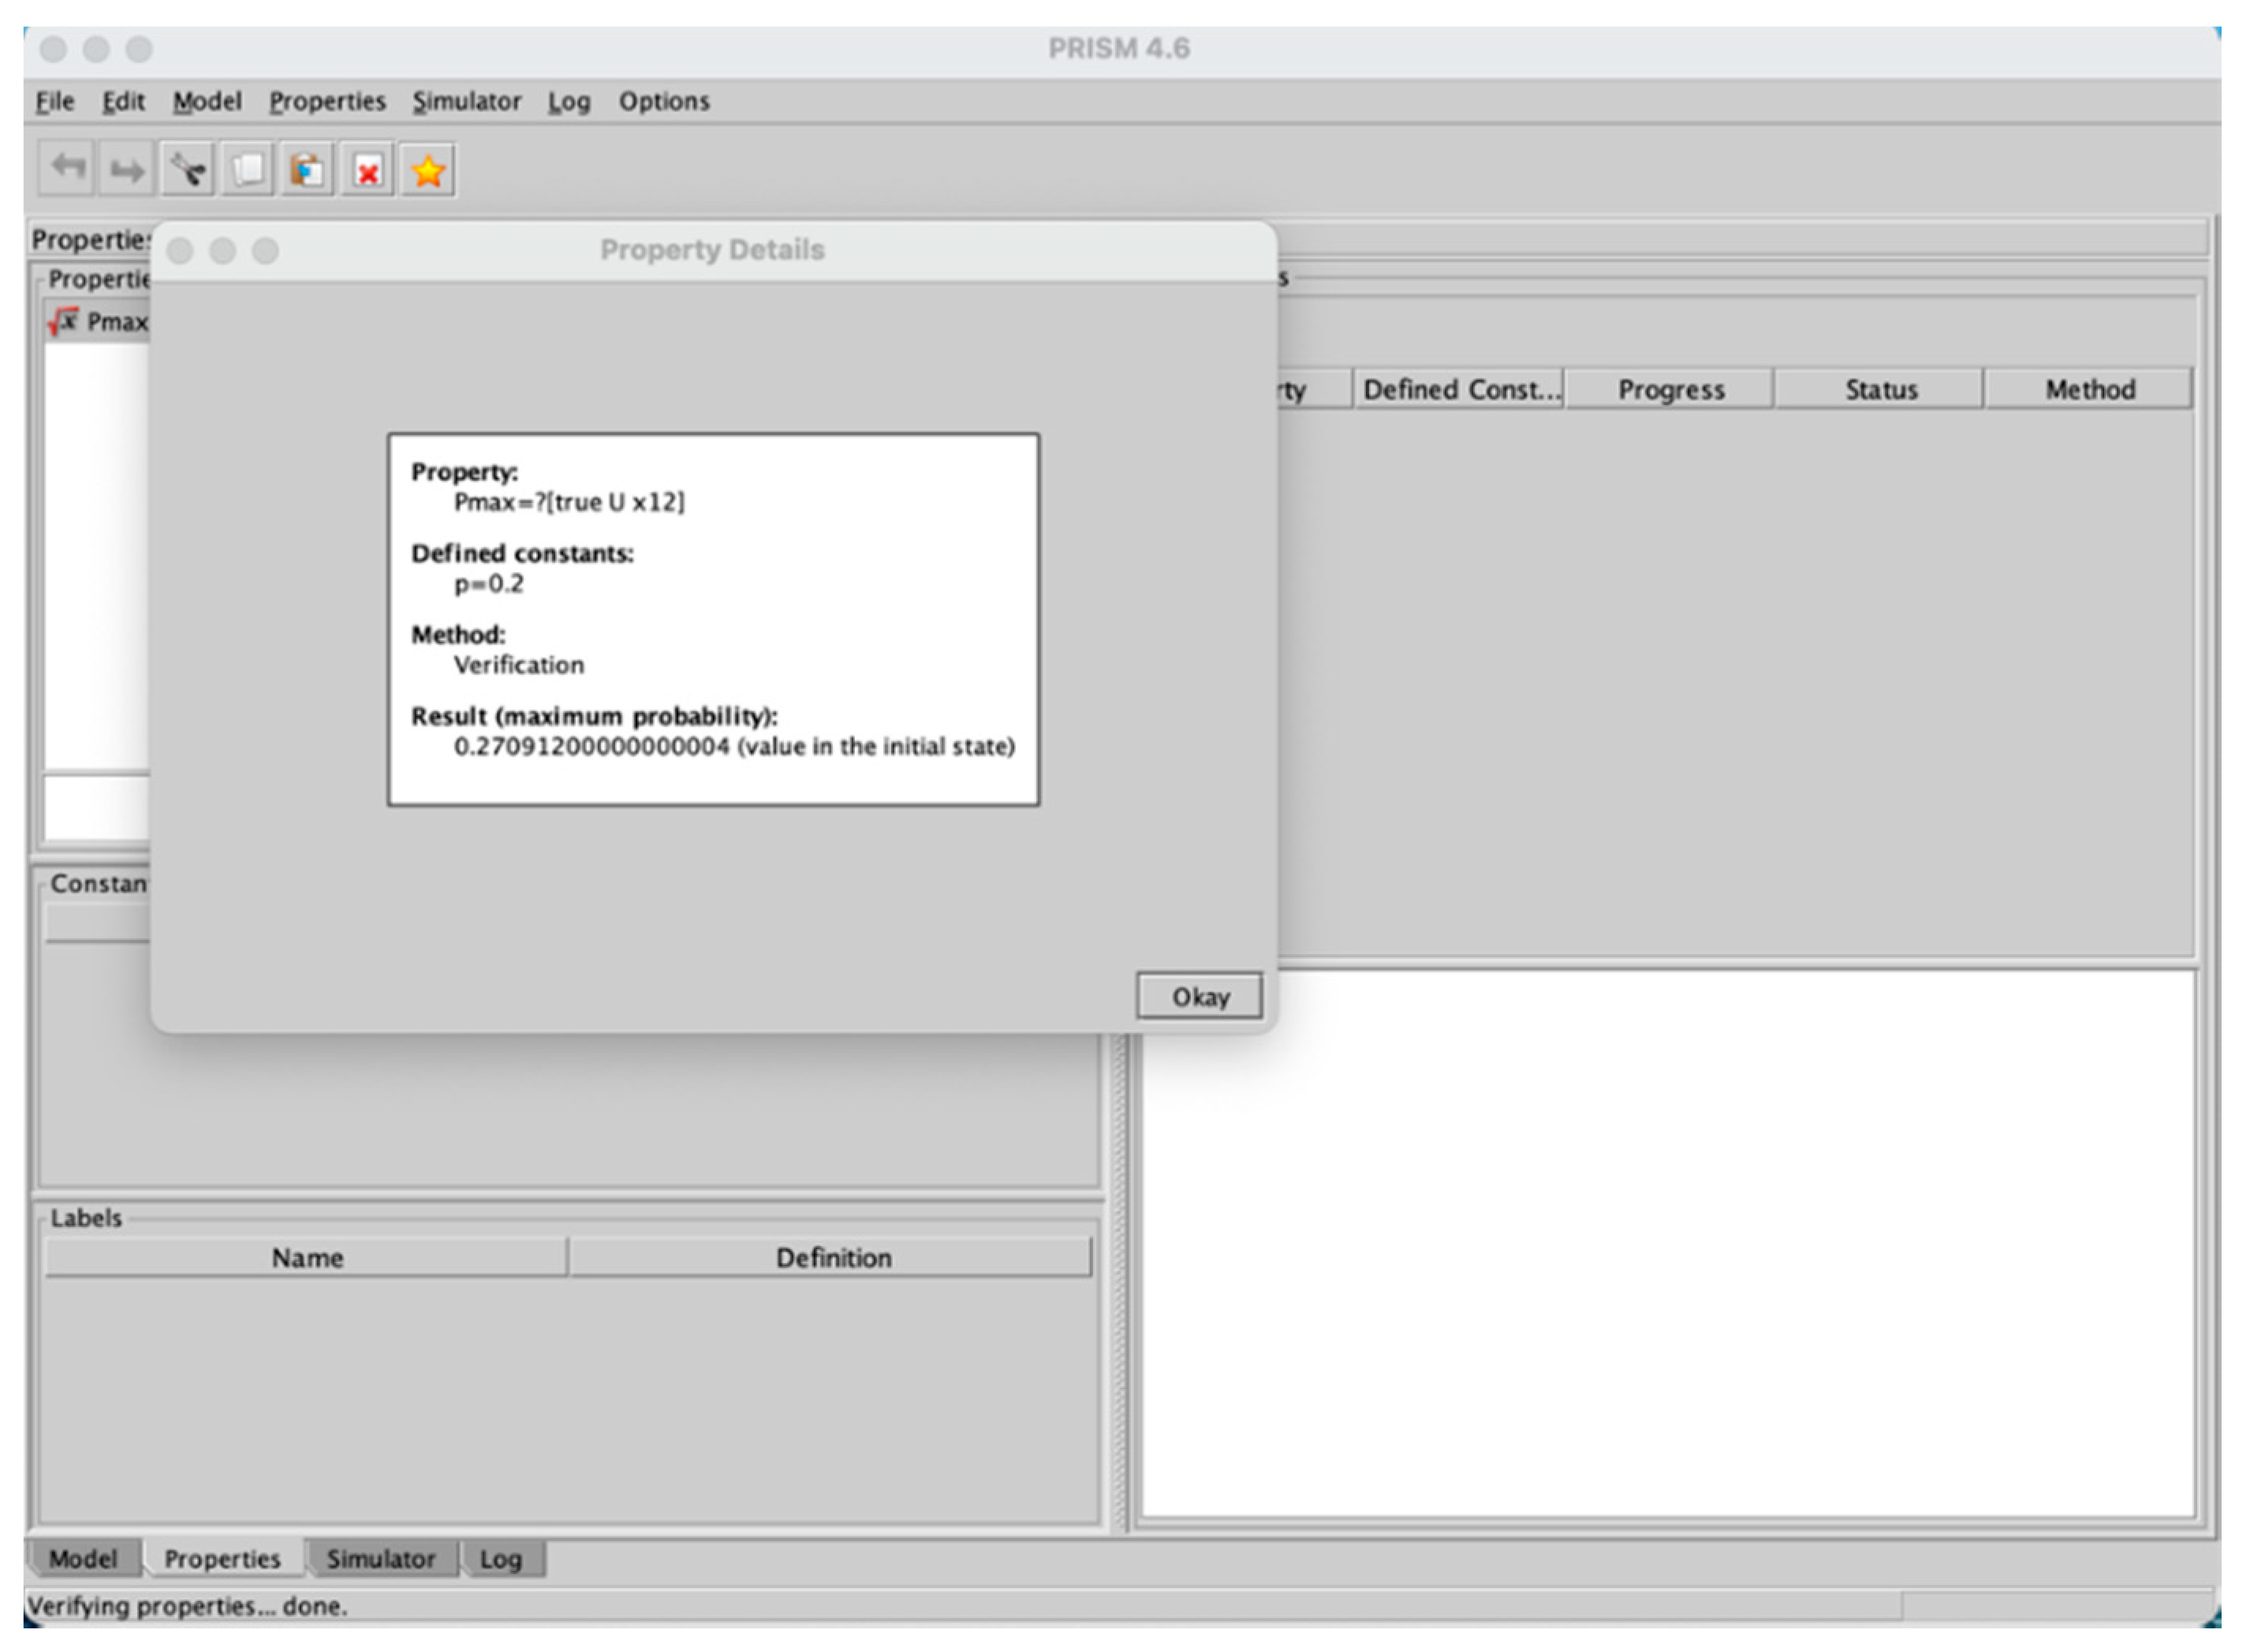Select the Pmax property square-root icon
Image resolution: width=2250 pixels, height=1652 pixels.
coord(63,322)
